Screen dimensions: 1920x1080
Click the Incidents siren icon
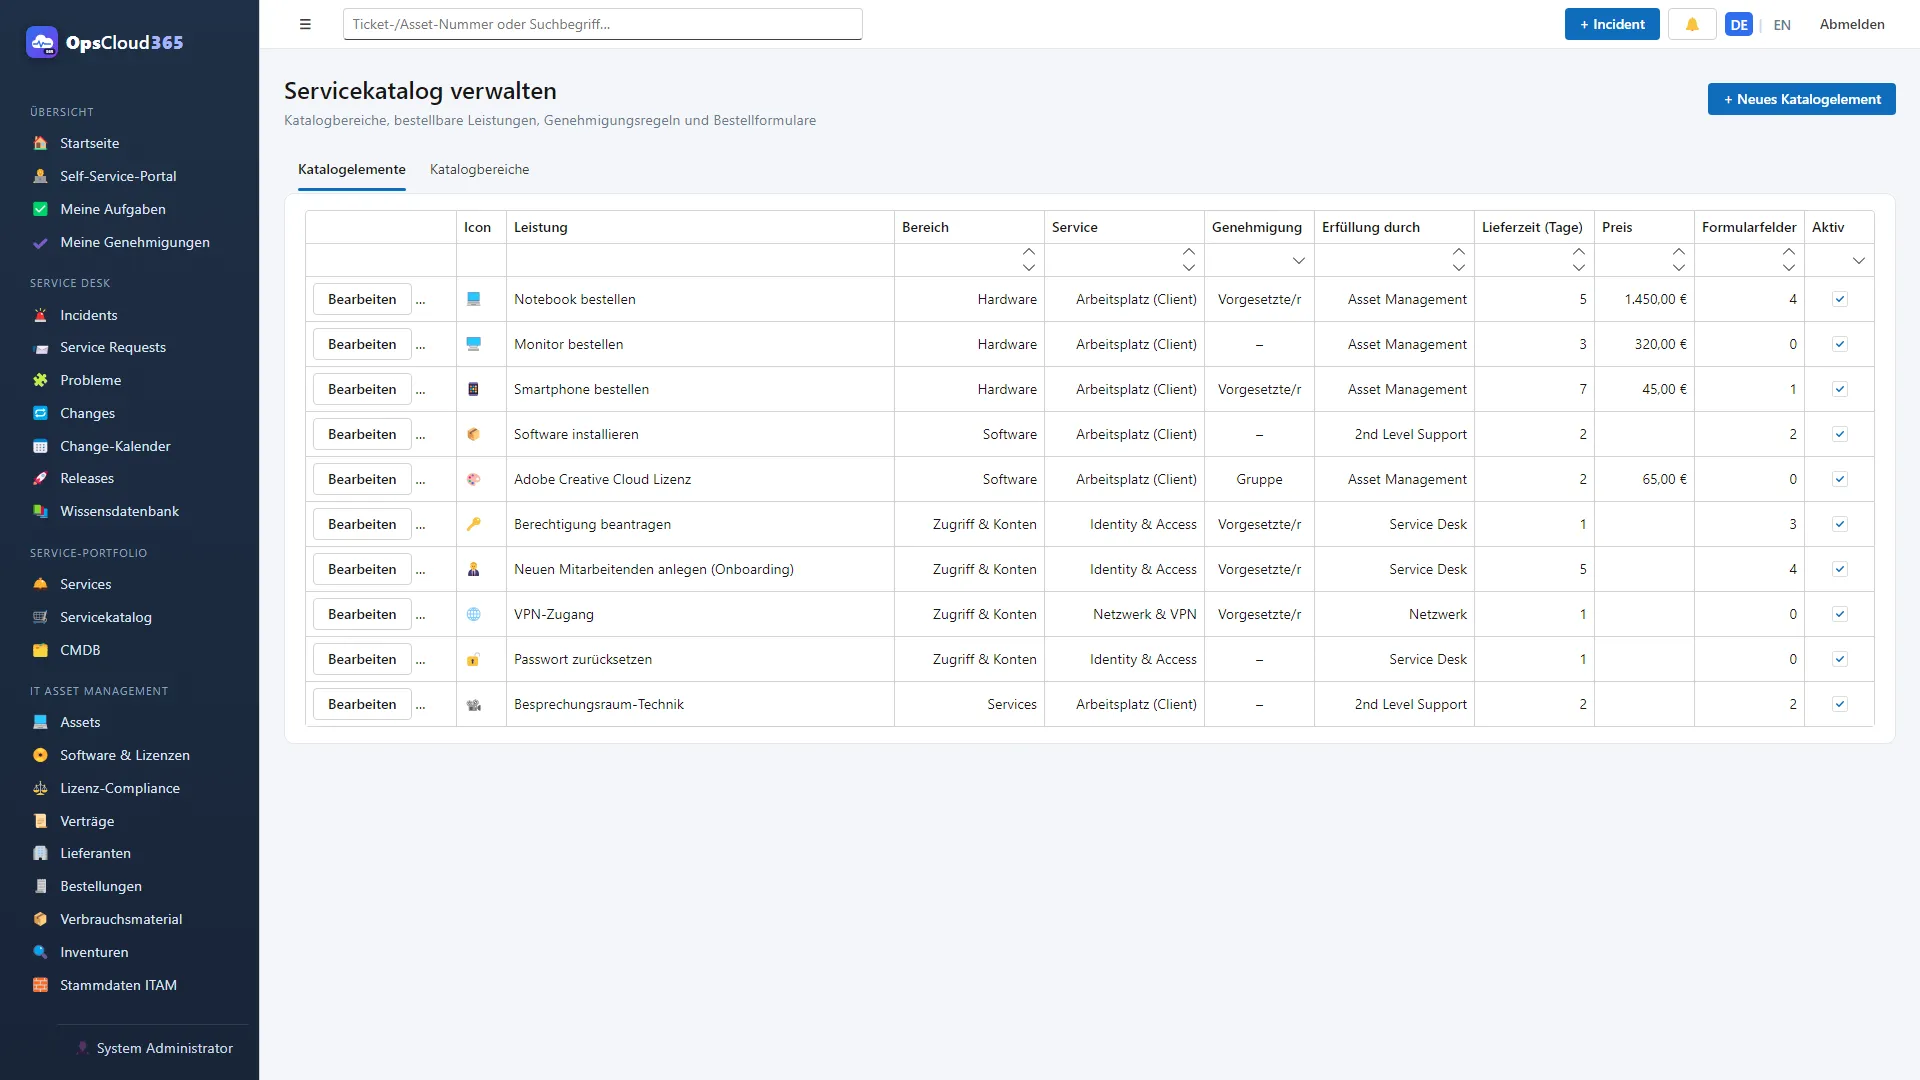pyautogui.click(x=40, y=315)
